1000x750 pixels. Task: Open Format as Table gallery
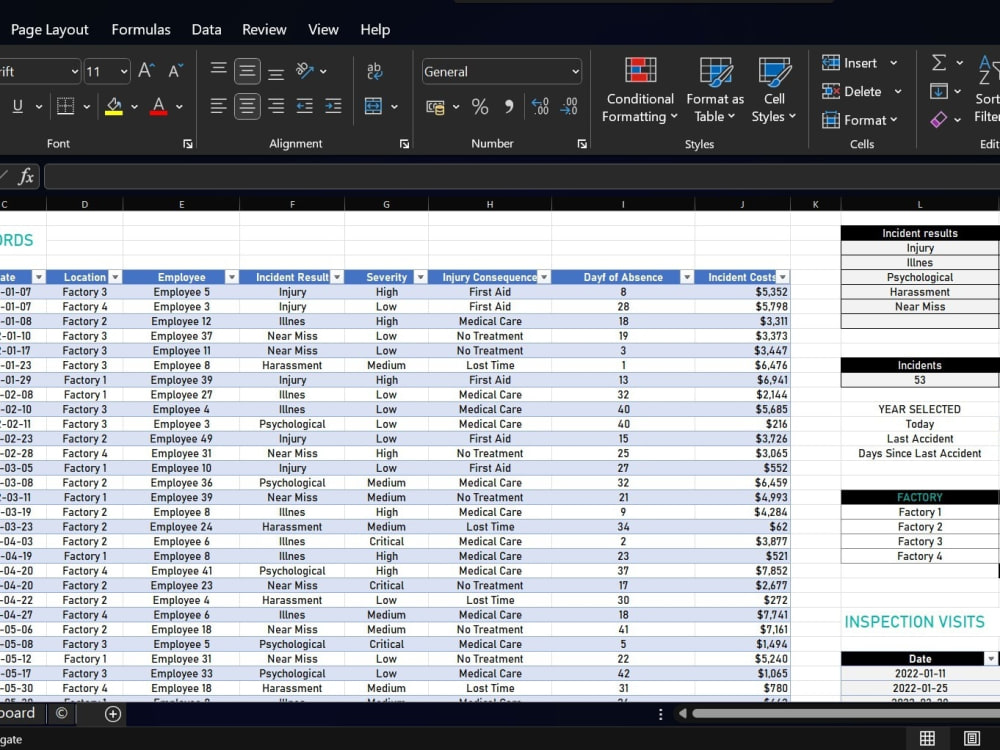715,89
